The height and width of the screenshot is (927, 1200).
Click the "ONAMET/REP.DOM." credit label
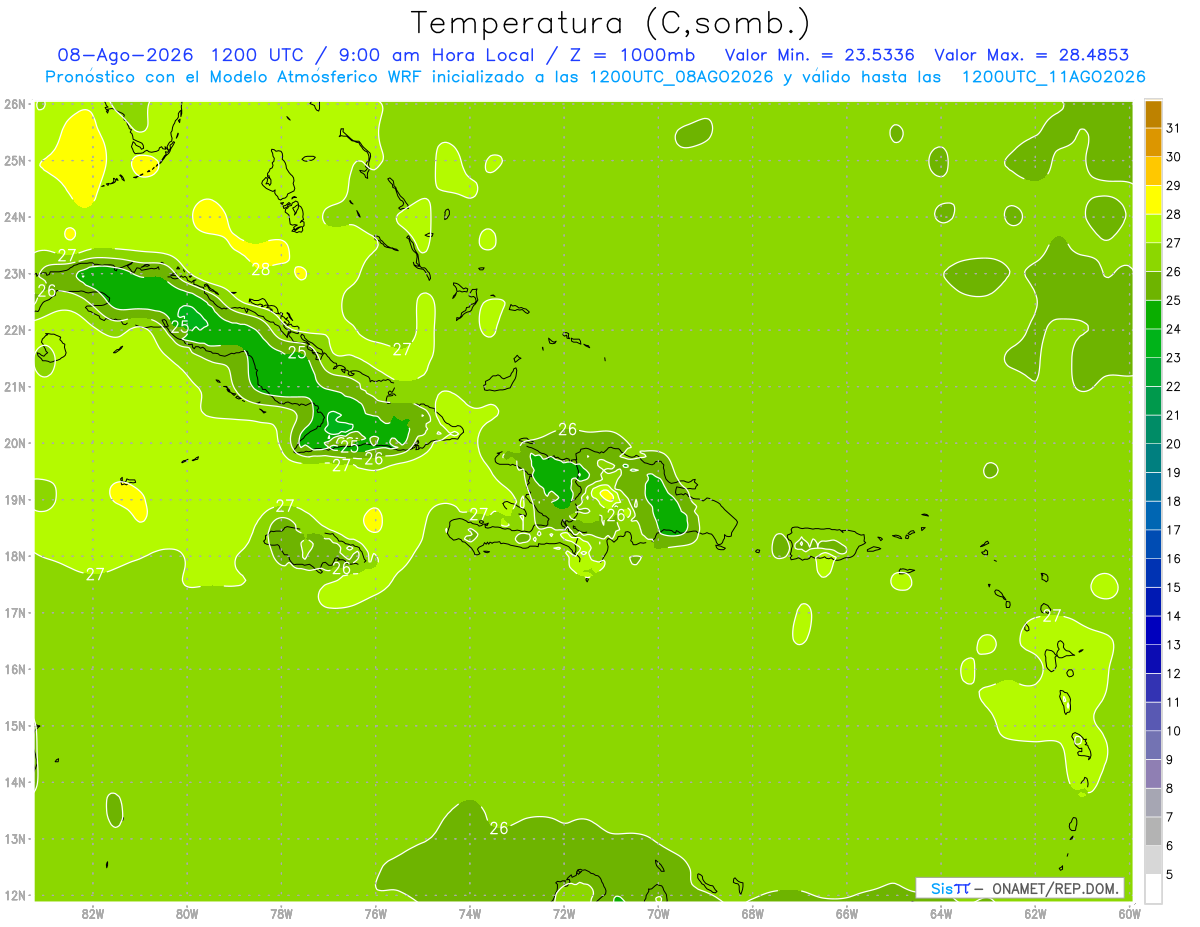[1056, 888]
